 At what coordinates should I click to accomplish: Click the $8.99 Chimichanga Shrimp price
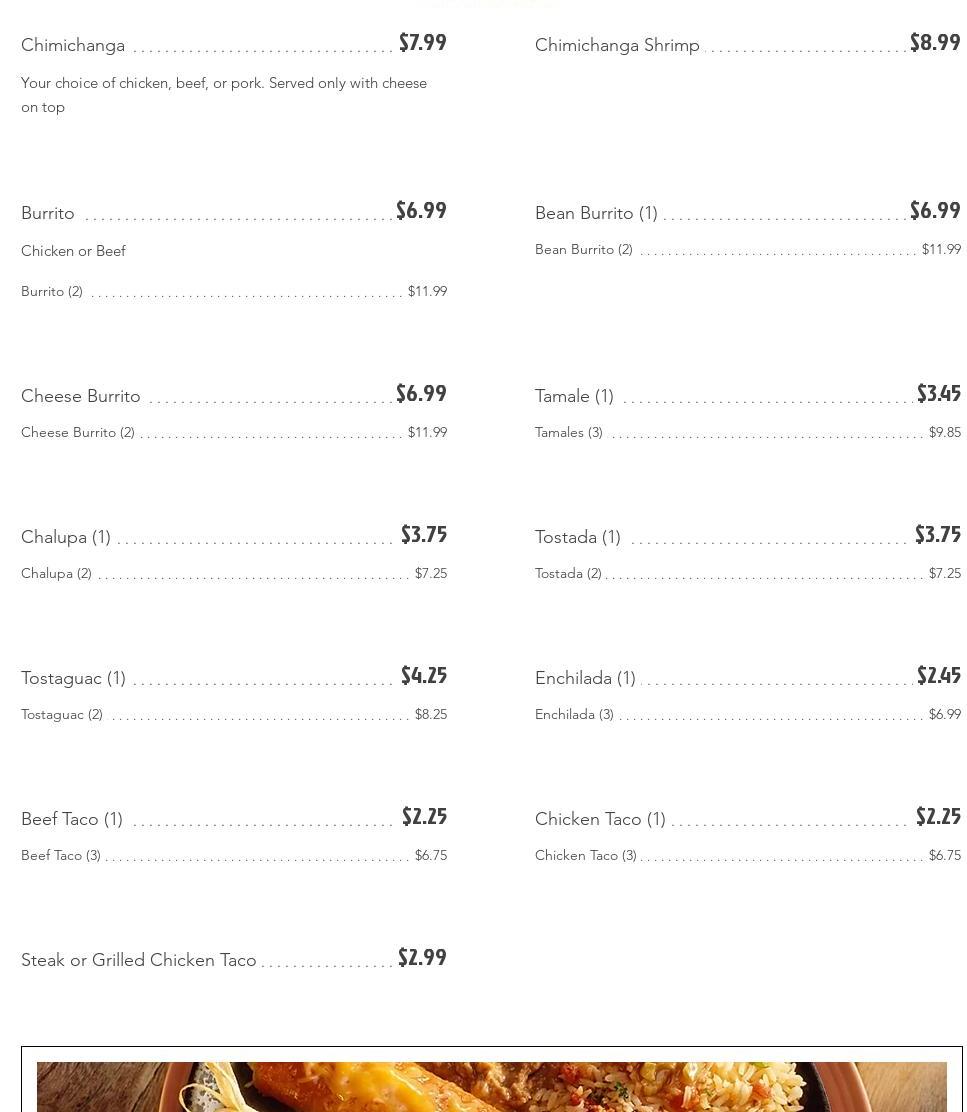(x=935, y=43)
